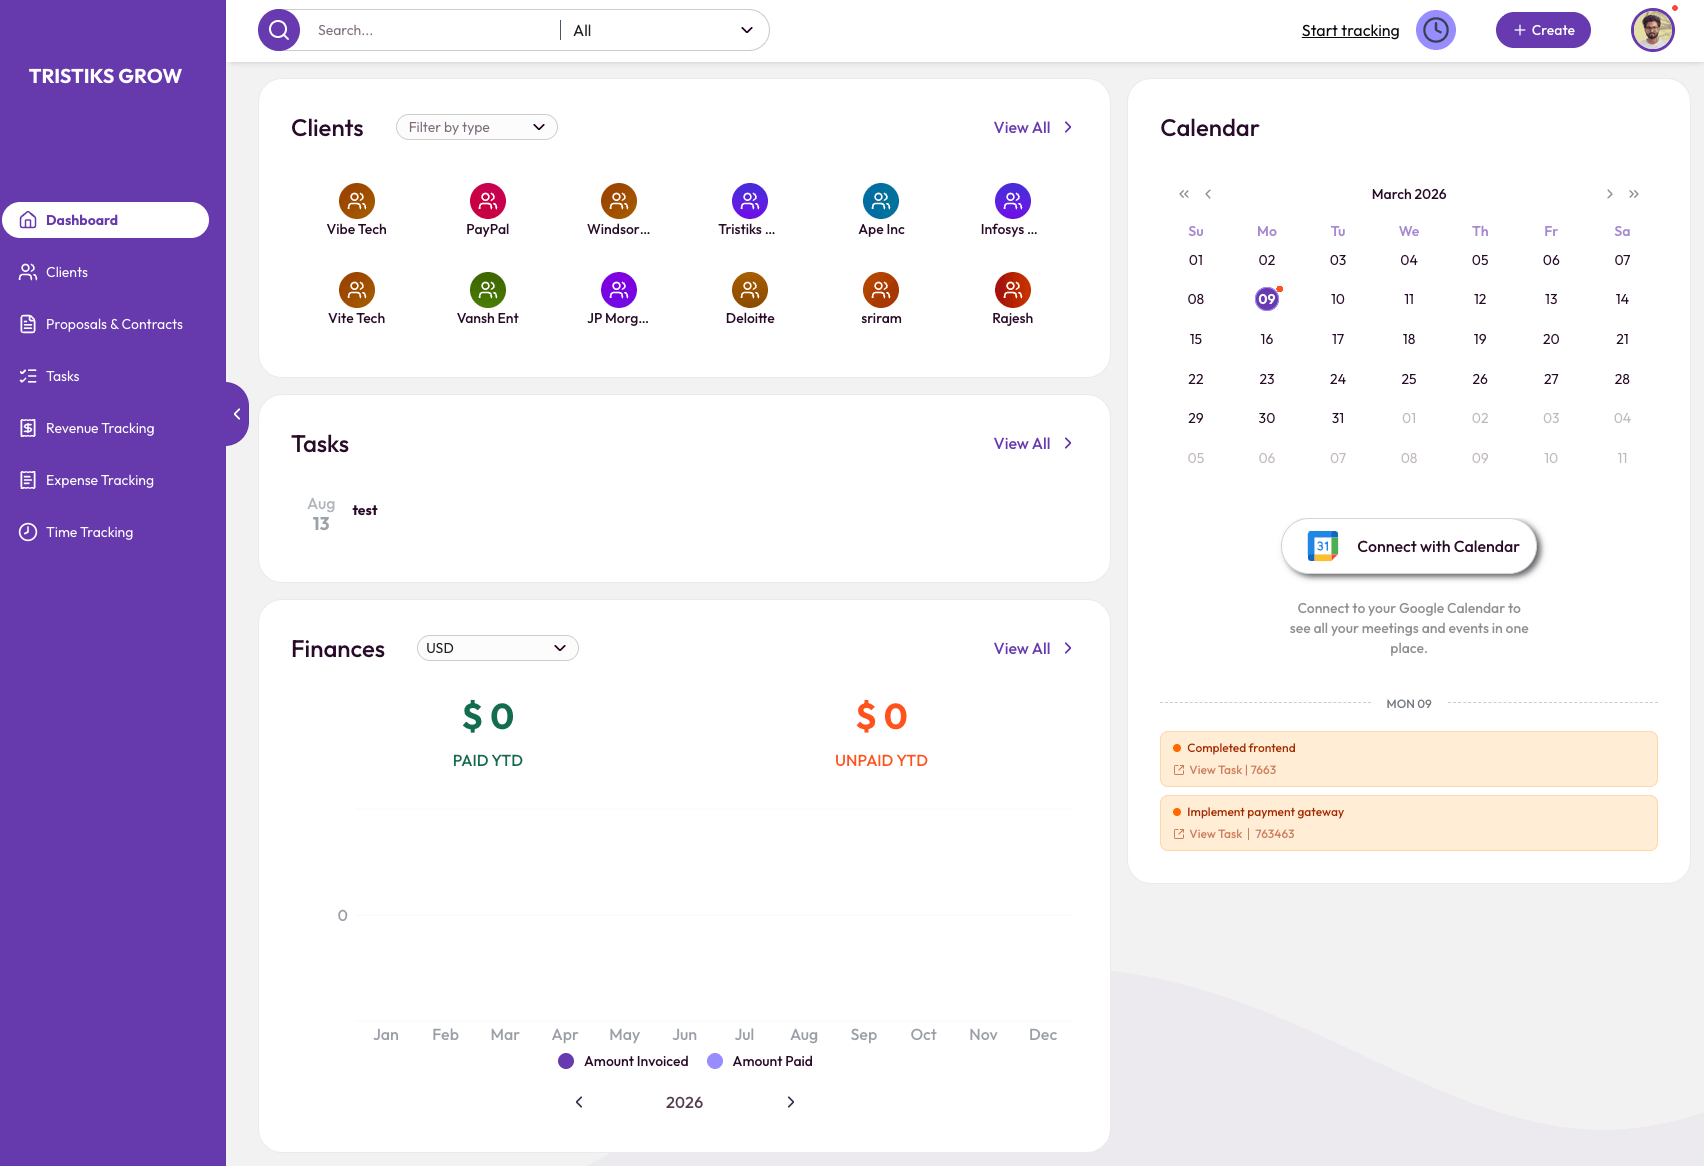Go to previous month in calendar

(x=1208, y=194)
